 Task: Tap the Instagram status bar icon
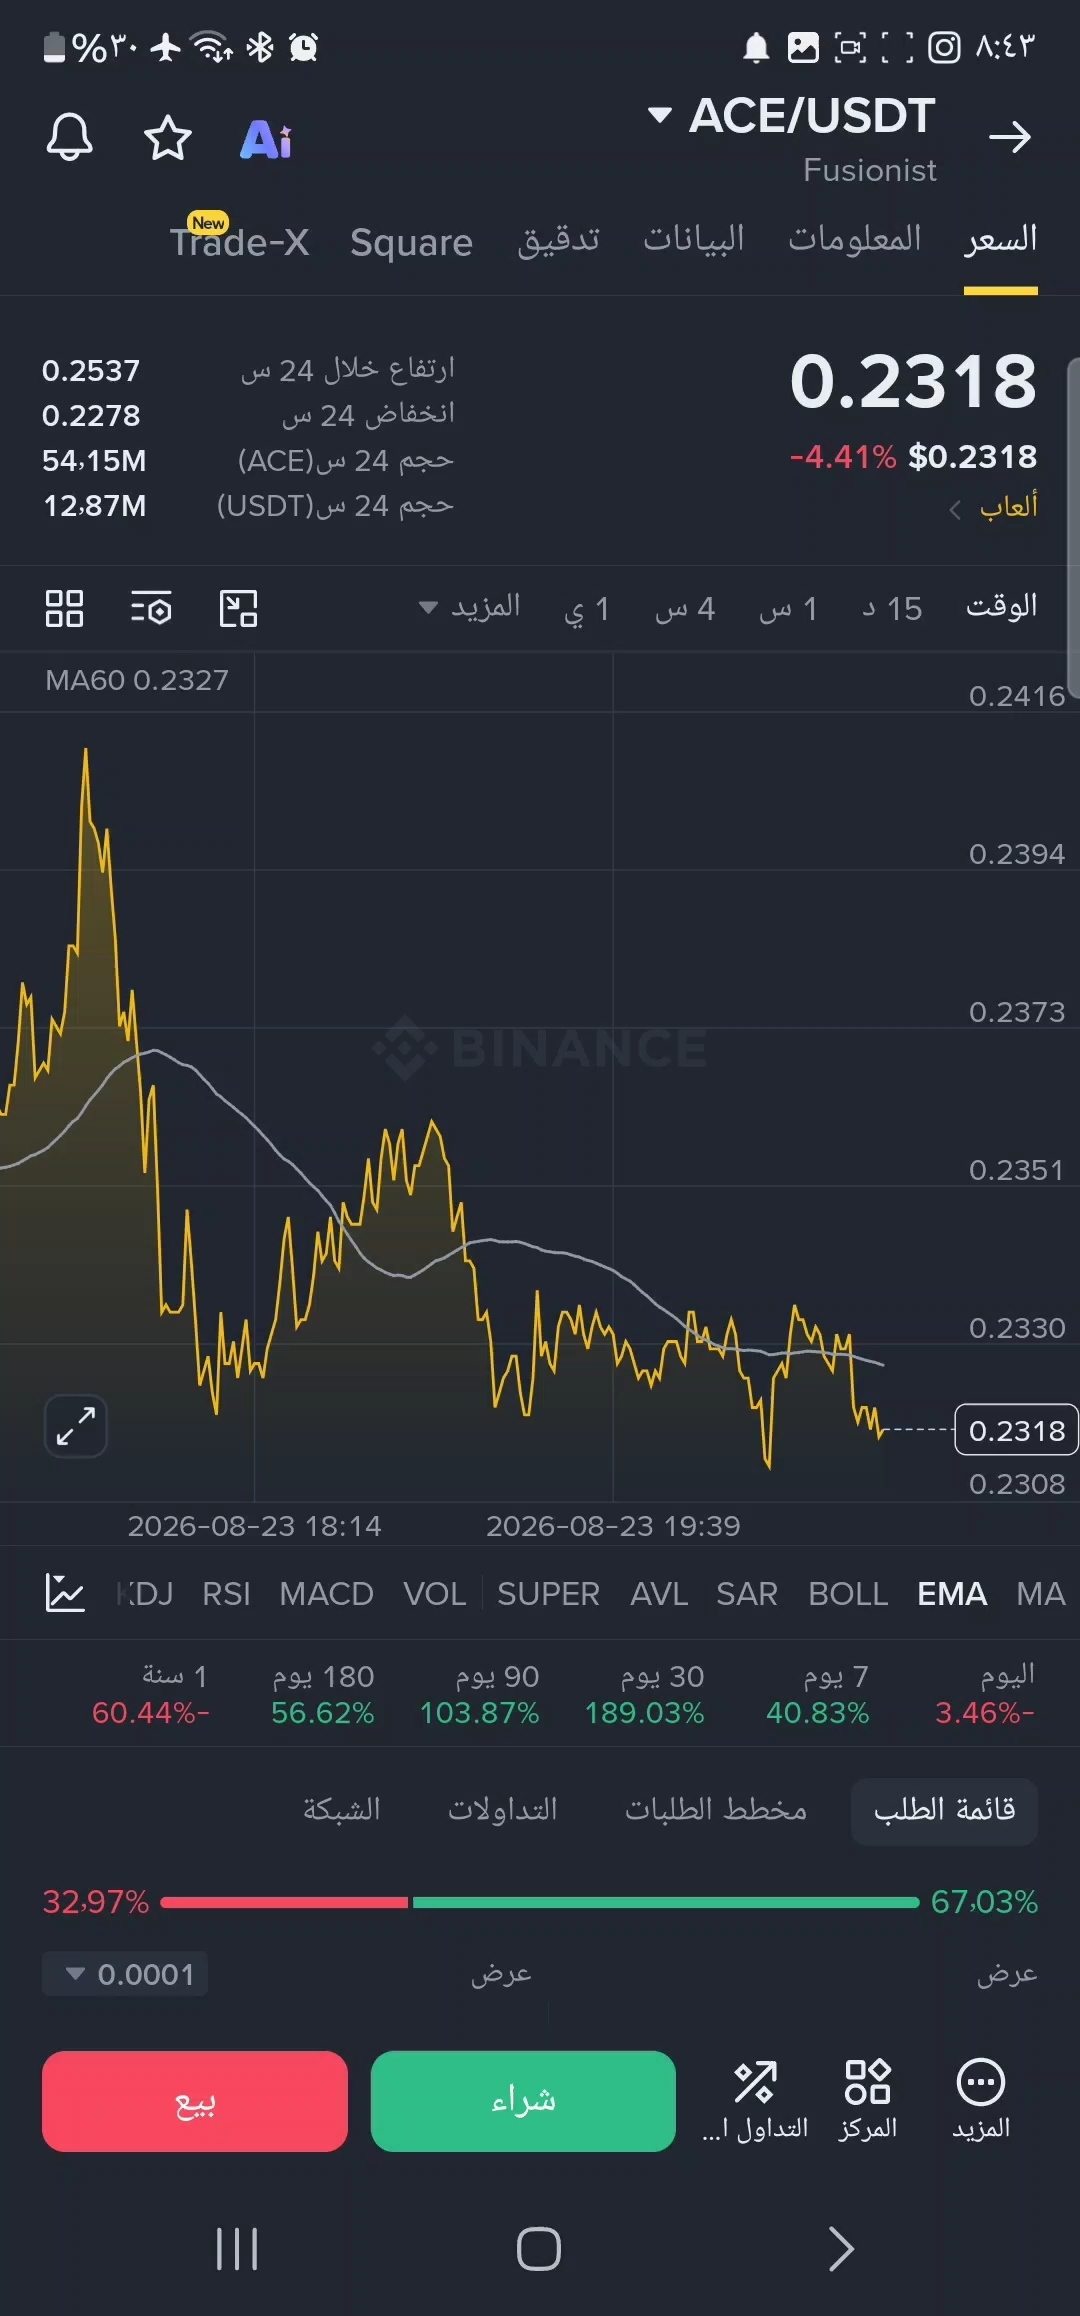(x=944, y=48)
